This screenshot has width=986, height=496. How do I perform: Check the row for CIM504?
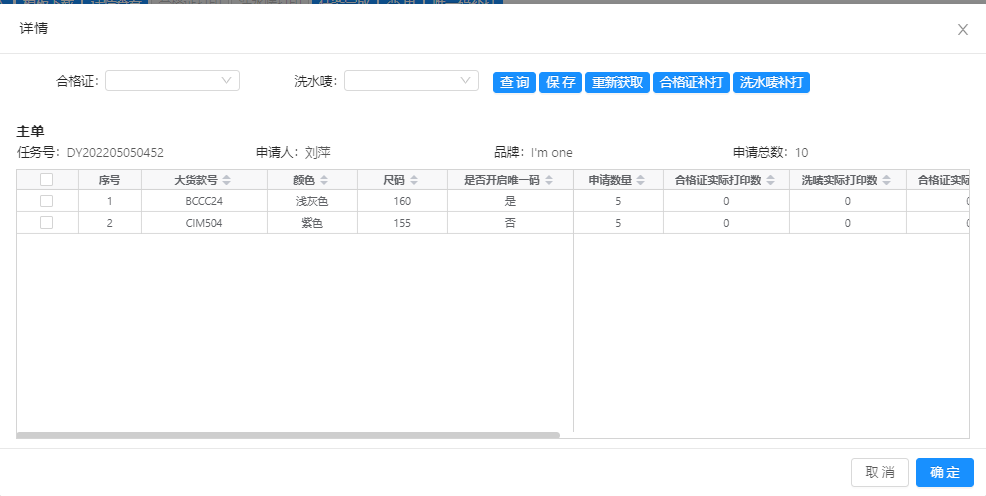tap(46, 223)
